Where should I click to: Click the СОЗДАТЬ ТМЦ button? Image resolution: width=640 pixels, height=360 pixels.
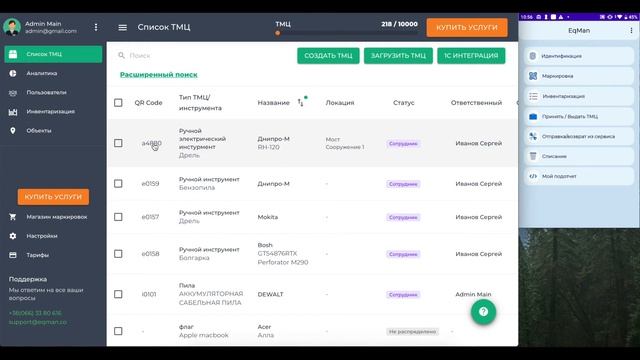click(328, 56)
